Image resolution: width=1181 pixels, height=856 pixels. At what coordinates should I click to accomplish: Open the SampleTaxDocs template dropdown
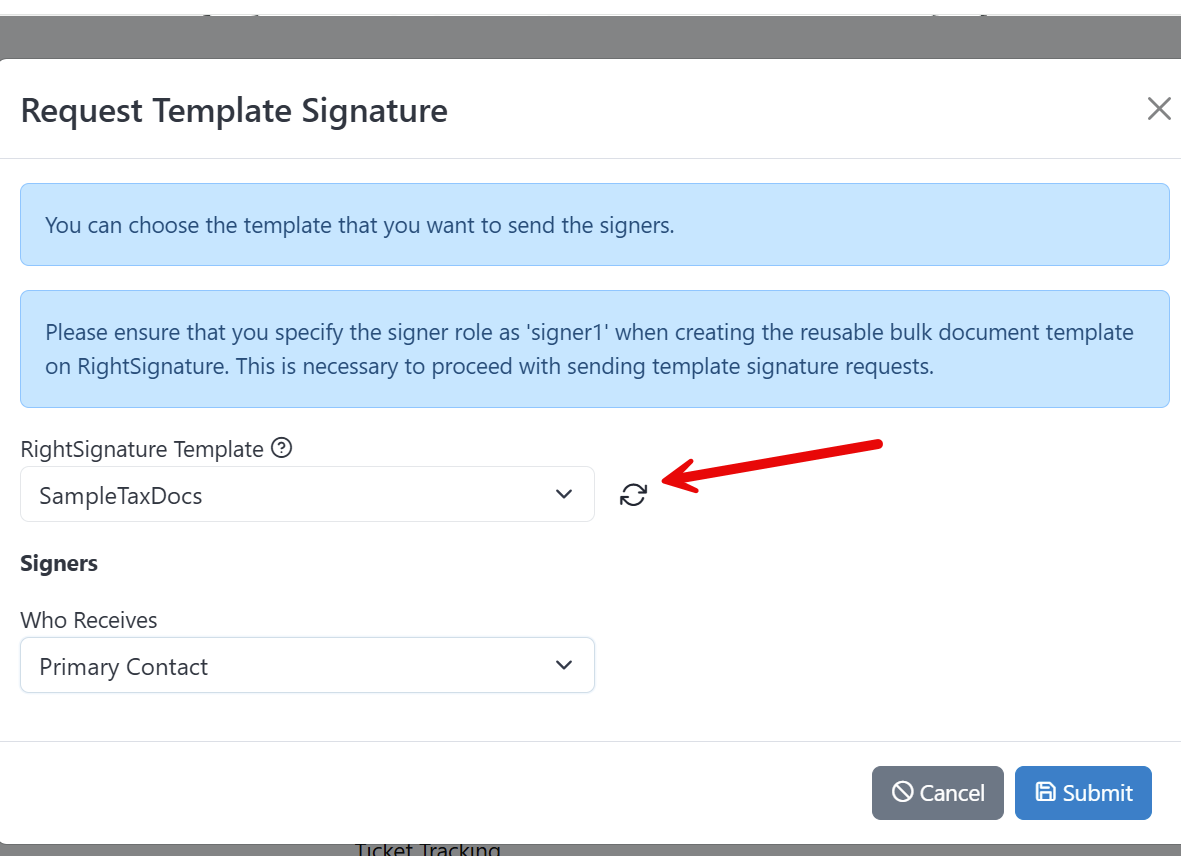point(307,494)
